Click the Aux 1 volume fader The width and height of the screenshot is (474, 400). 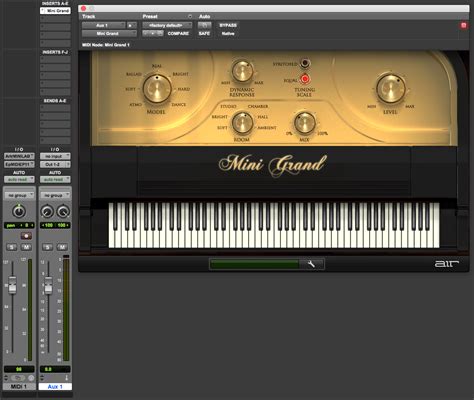point(48,285)
